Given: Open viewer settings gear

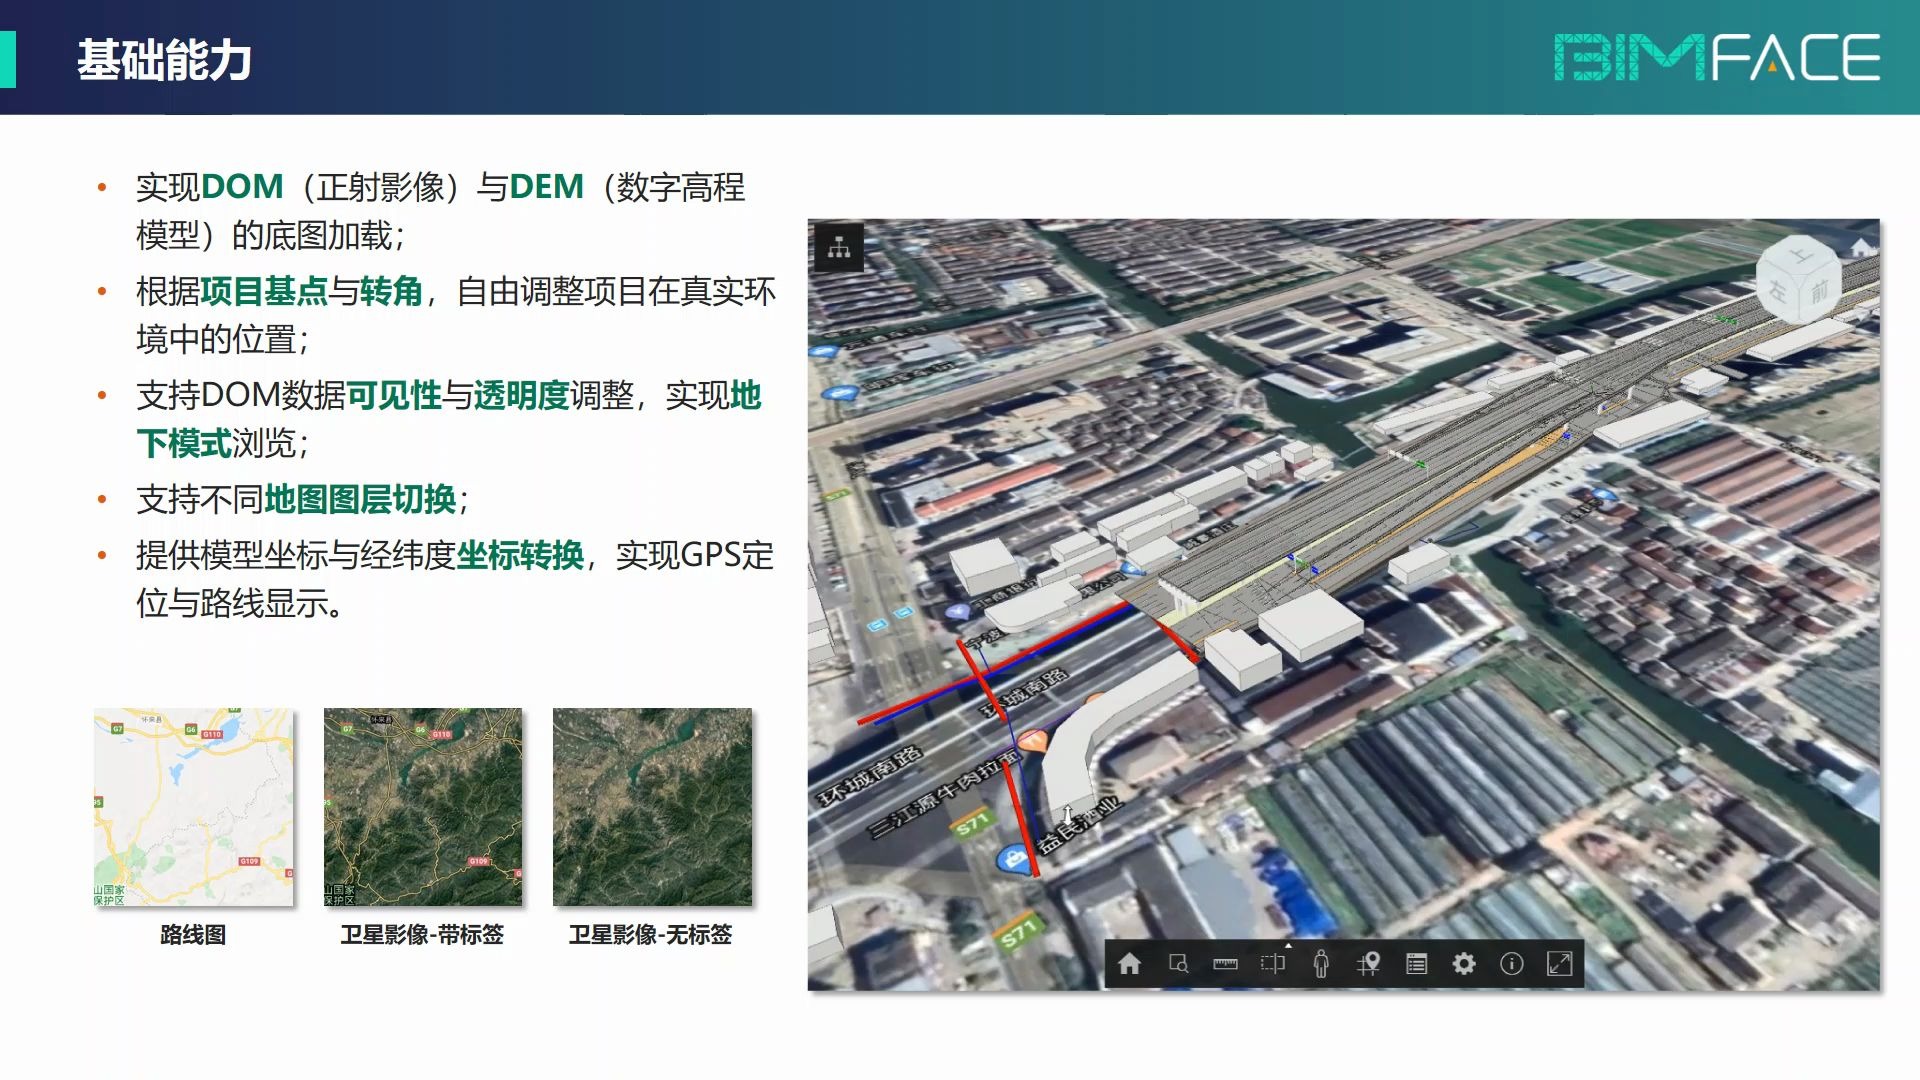Looking at the screenshot, I should 1464,964.
